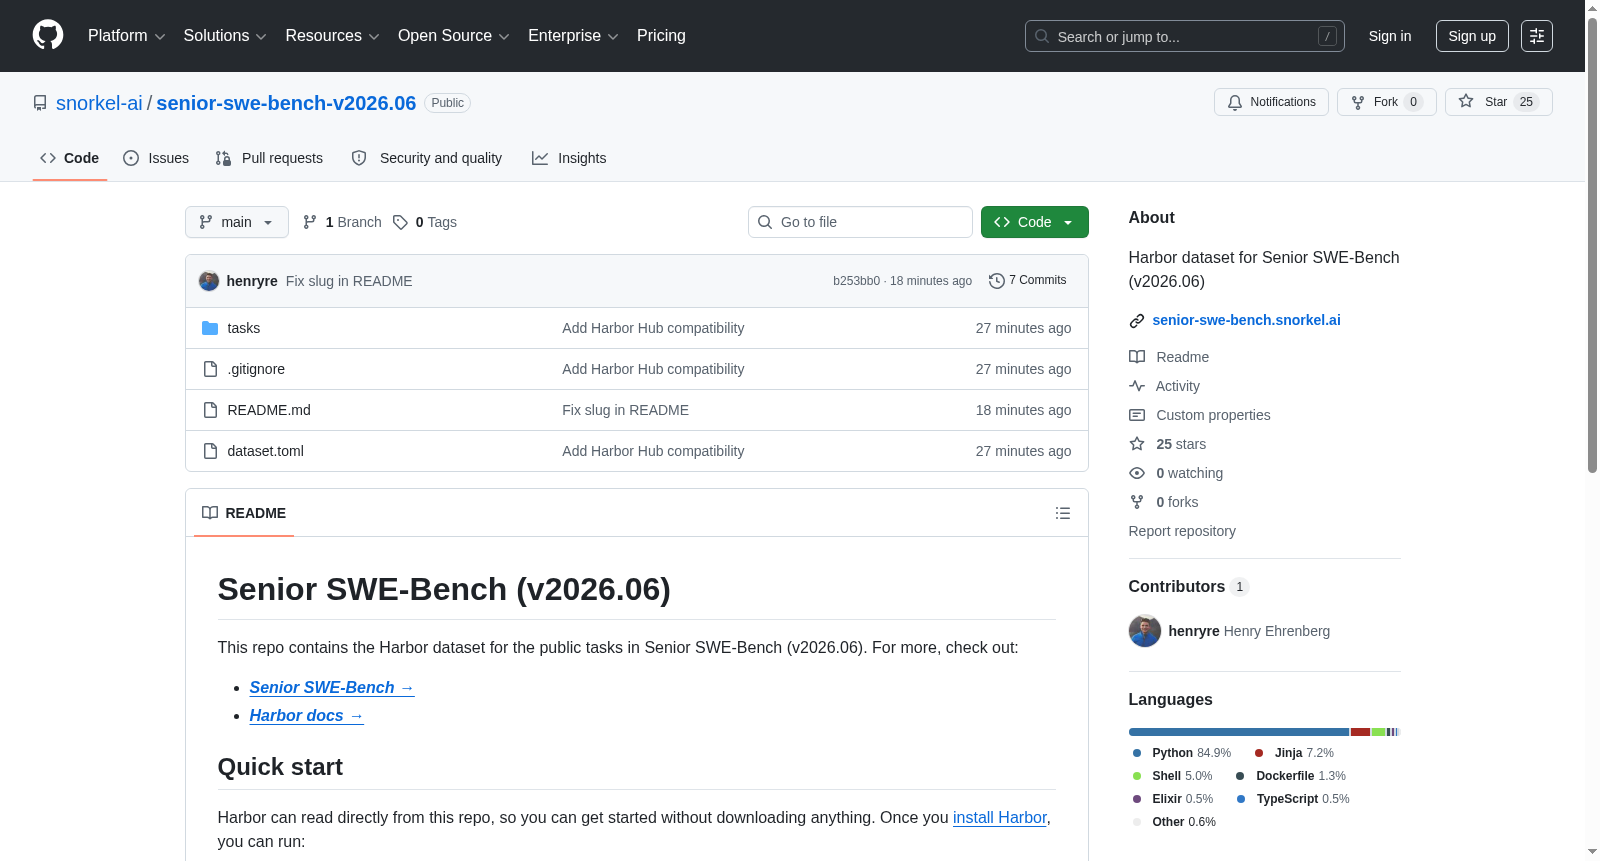Viewport: 1600px width, 861px height.
Task: Expand the Platform menu
Action: click(x=126, y=36)
